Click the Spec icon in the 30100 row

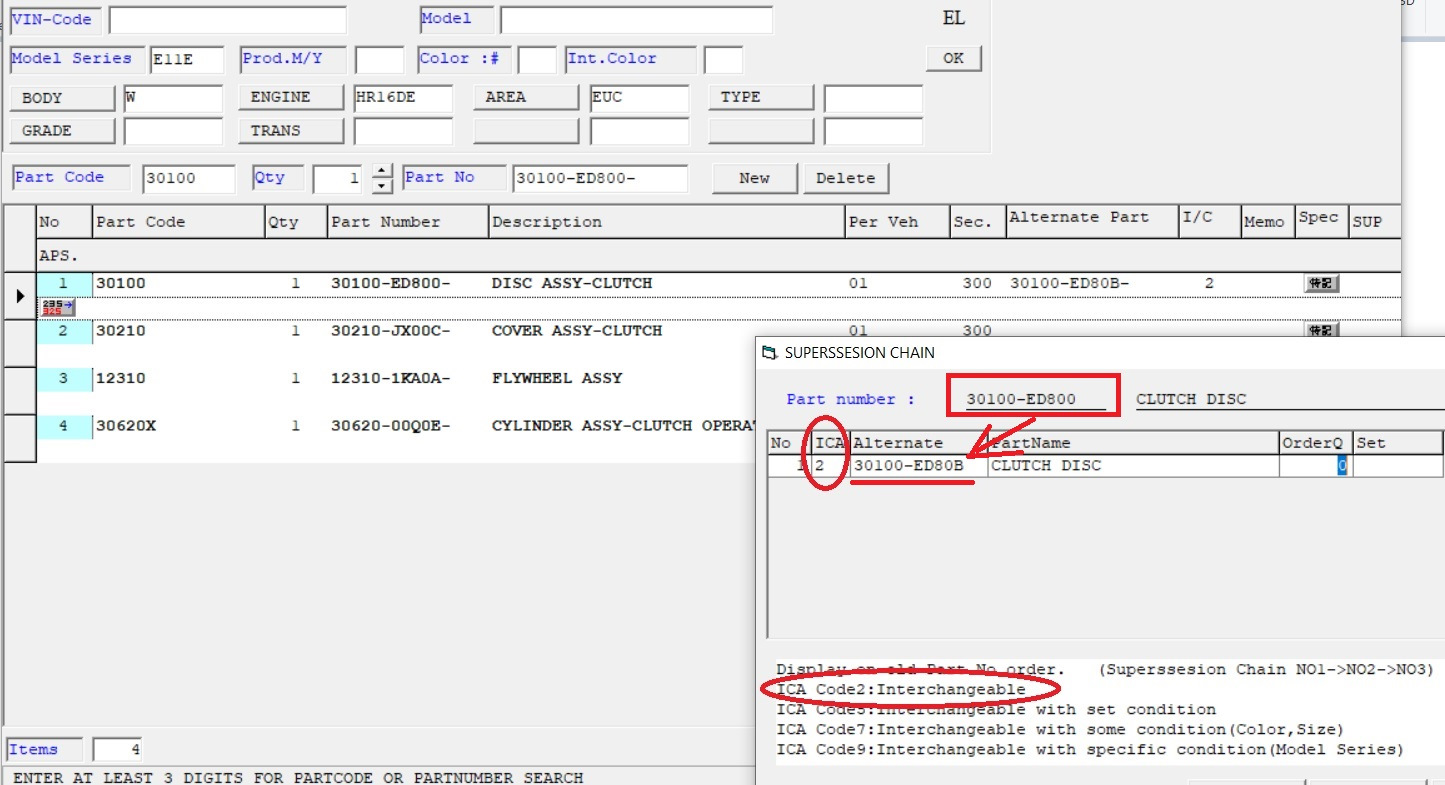[x=1321, y=284]
